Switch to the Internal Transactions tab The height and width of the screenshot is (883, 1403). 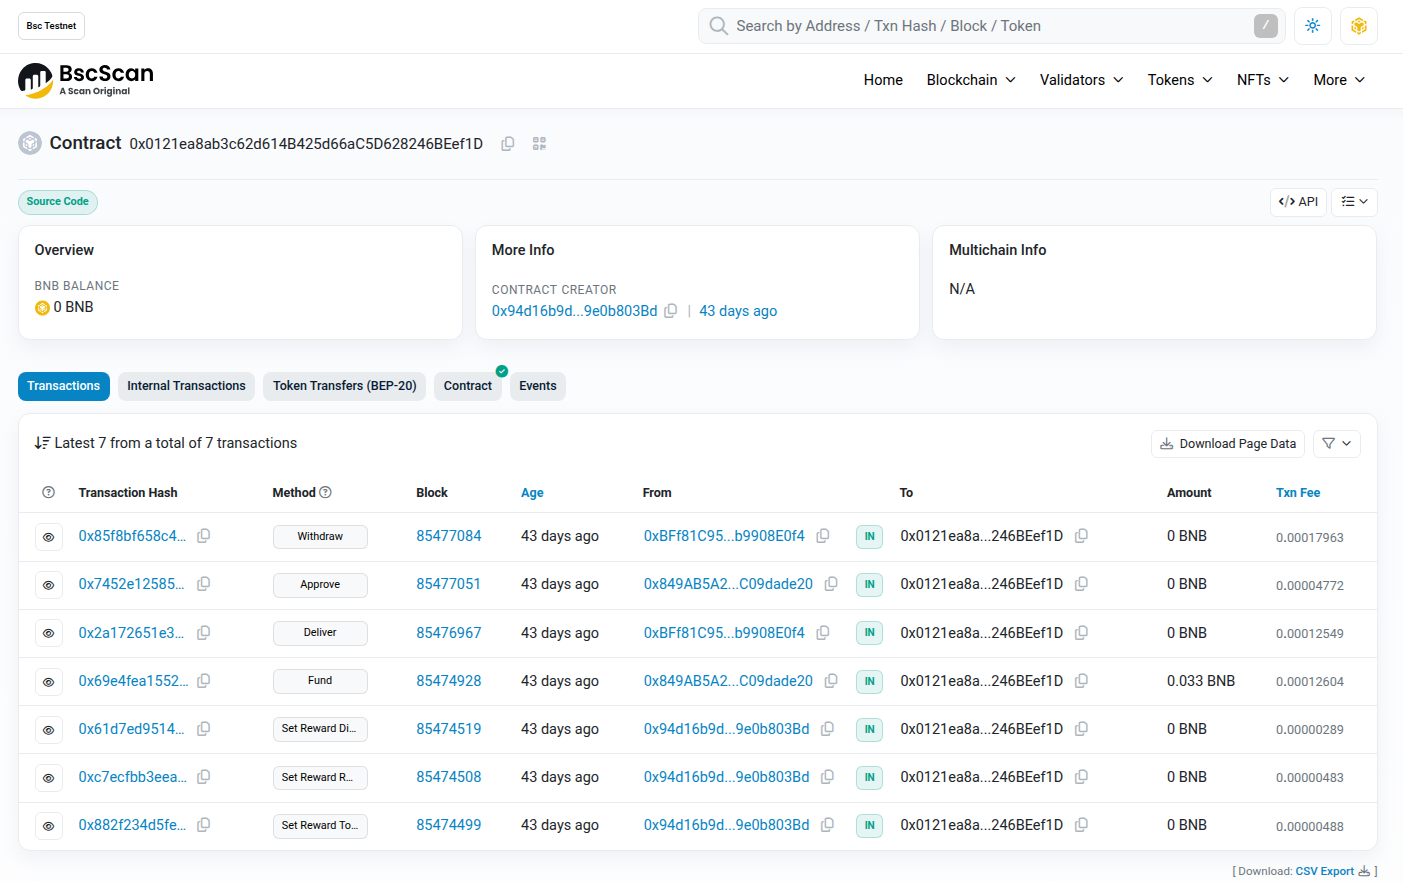click(186, 386)
